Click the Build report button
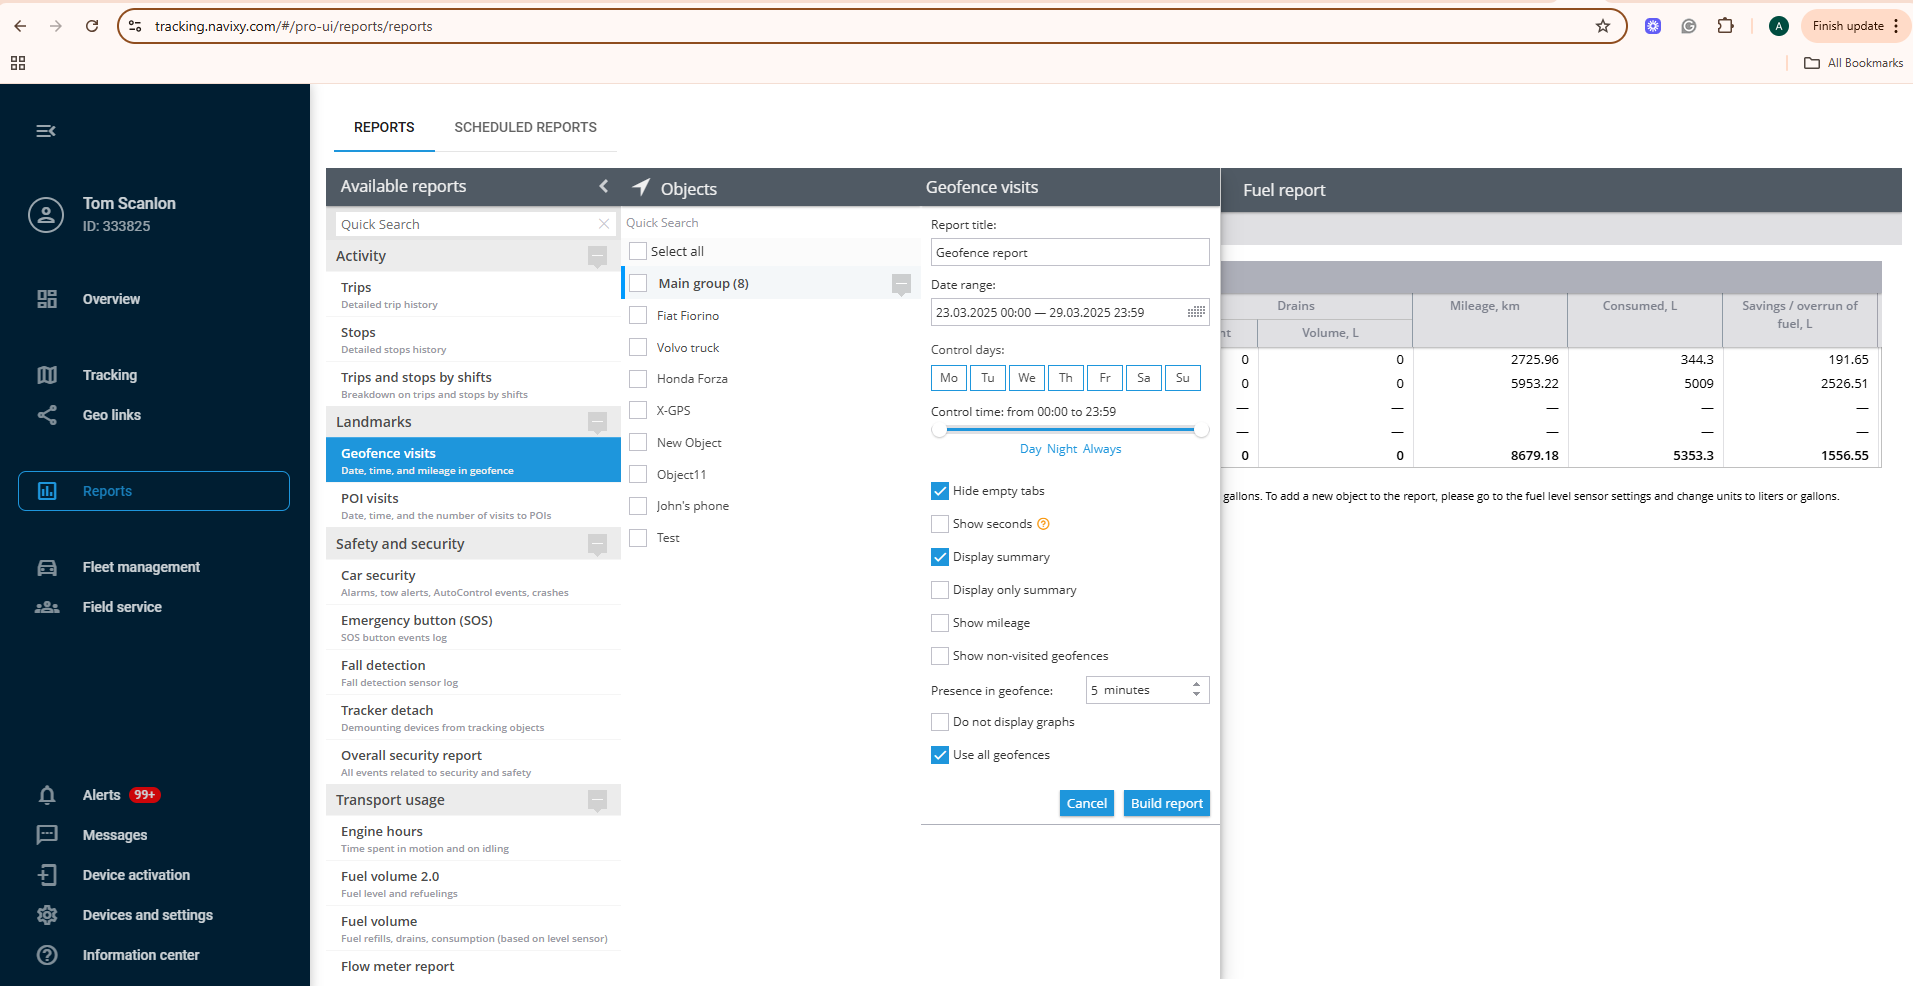Screen dimensions: 1913x986 [x=1165, y=803]
